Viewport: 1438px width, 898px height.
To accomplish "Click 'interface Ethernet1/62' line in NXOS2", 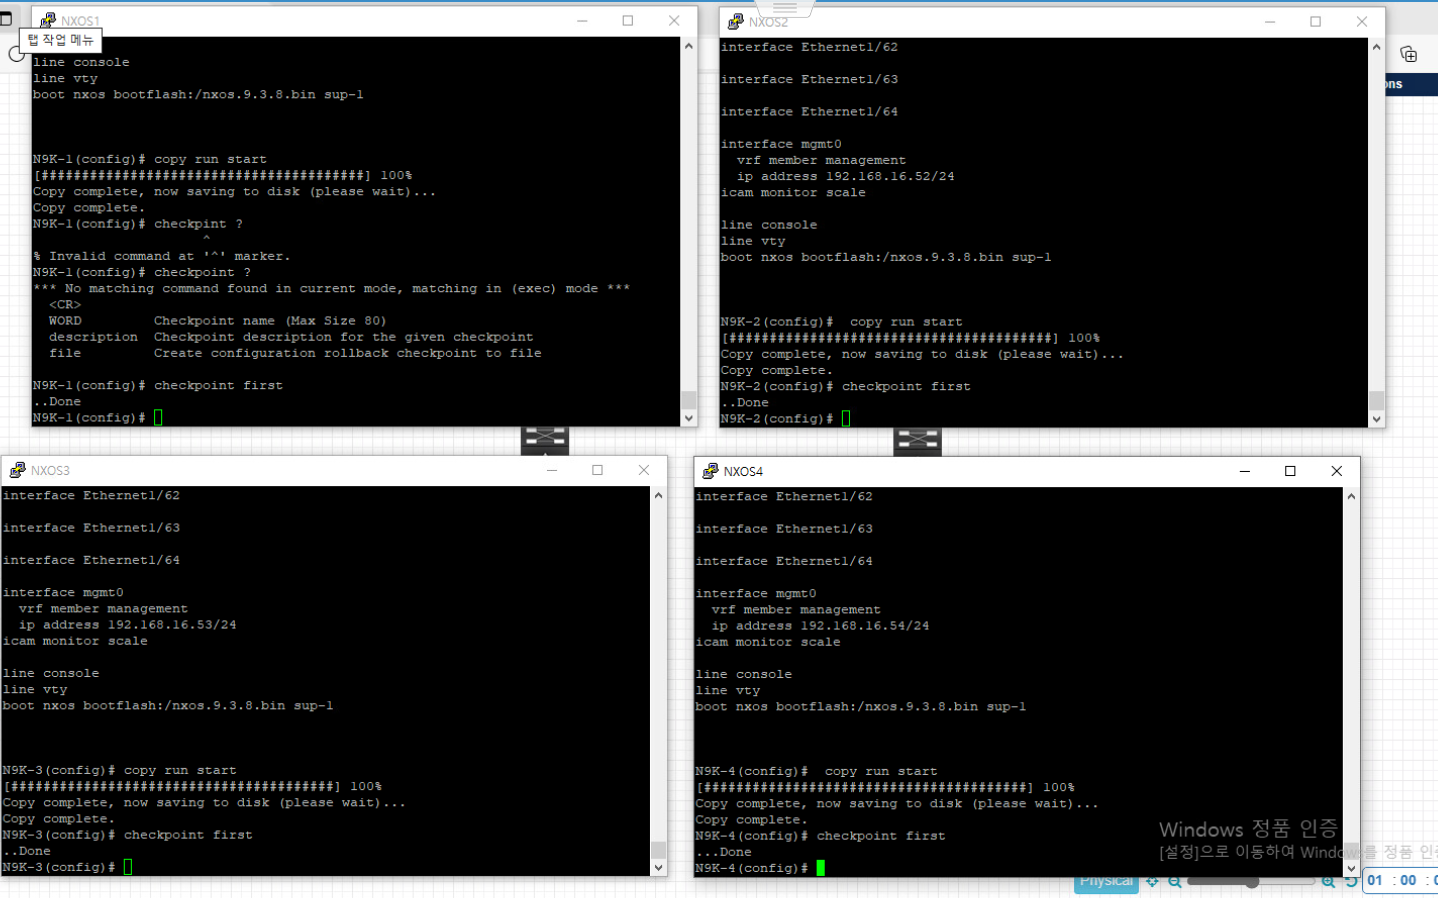I will (809, 47).
